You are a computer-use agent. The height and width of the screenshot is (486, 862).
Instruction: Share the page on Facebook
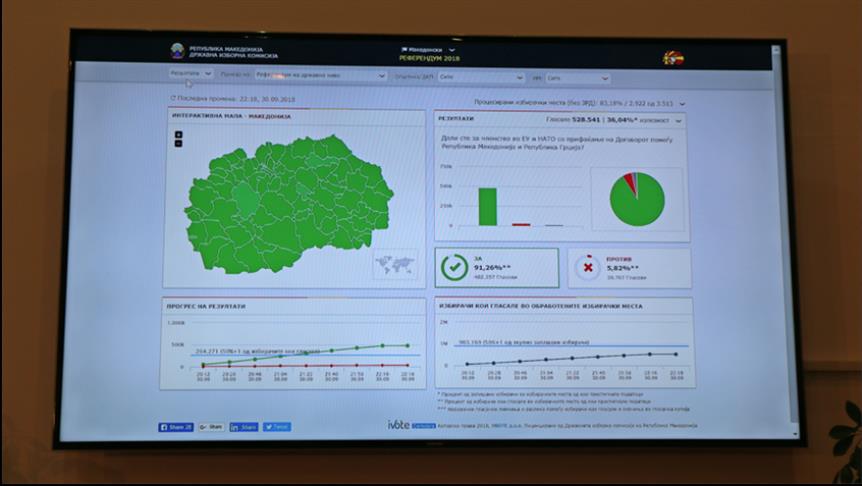coord(176,427)
